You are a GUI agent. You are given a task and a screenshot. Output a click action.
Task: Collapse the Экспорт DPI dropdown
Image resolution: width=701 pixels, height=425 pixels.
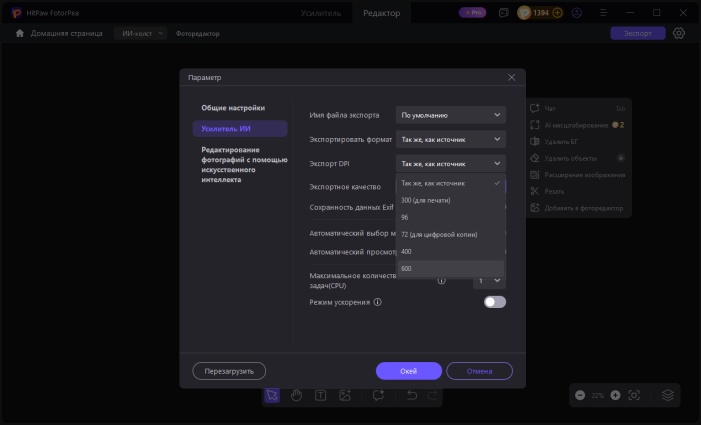pyautogui.click(x=451, y=164)
